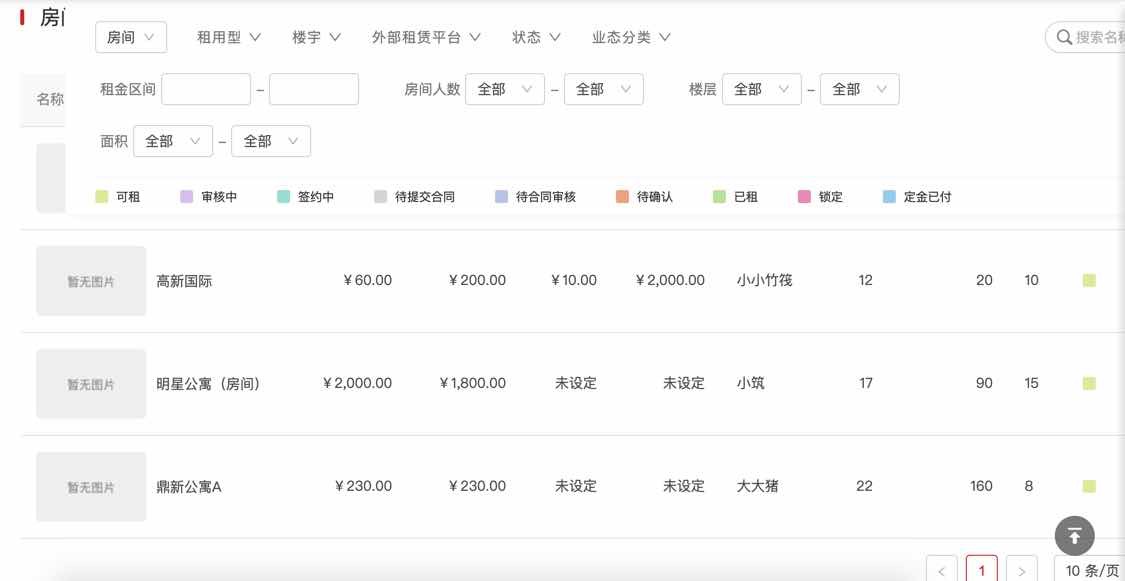The height and width of the screenshot is (581, 1125).
Task: Click the minimum 租金区间 input field
Action: coord(206,89)
